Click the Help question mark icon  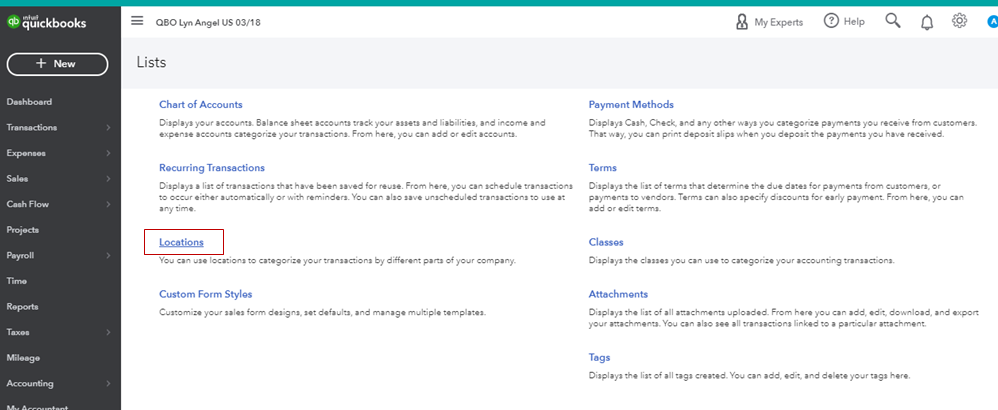[831, 21]
